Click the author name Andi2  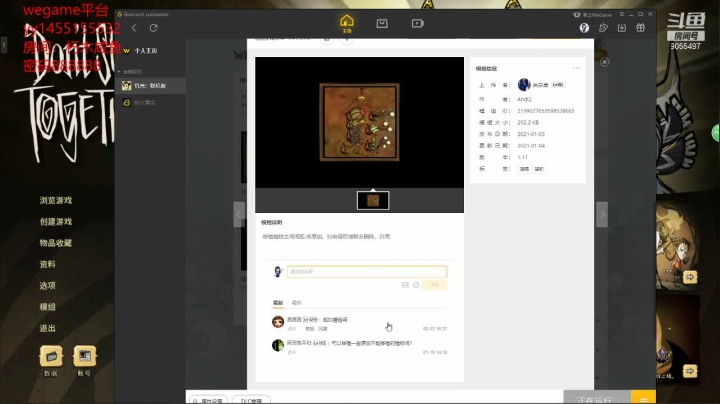[524, 99]
